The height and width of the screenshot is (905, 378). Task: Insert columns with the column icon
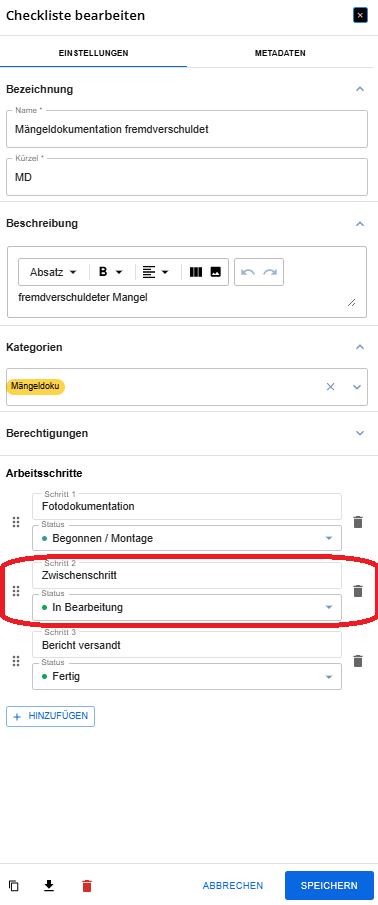pos(196,272)
